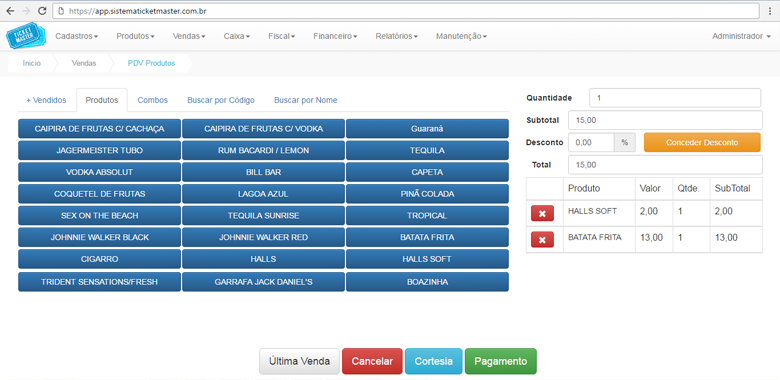Add CAIPIRA DE FRUTAS C/ VODKA product

pos(264,129)
